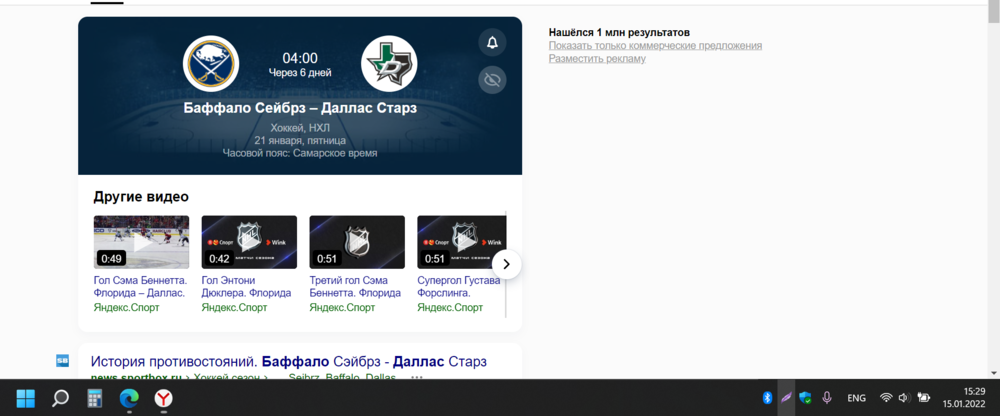The width and height of the screenshot is (1000, 416).
Task: Click the battery status icon
Action: tap(923, 397)
